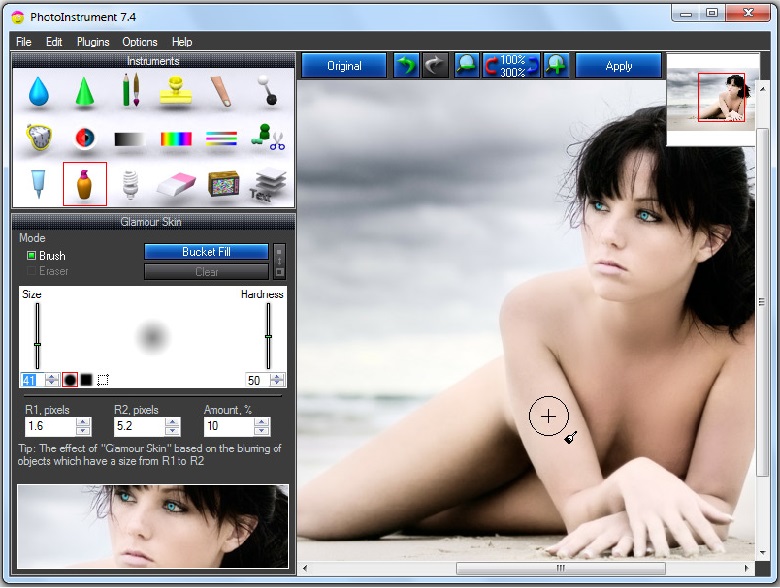Click the Glamour Skin panel header
Viewport: 780px width, 588px height.
click(153, 222)
